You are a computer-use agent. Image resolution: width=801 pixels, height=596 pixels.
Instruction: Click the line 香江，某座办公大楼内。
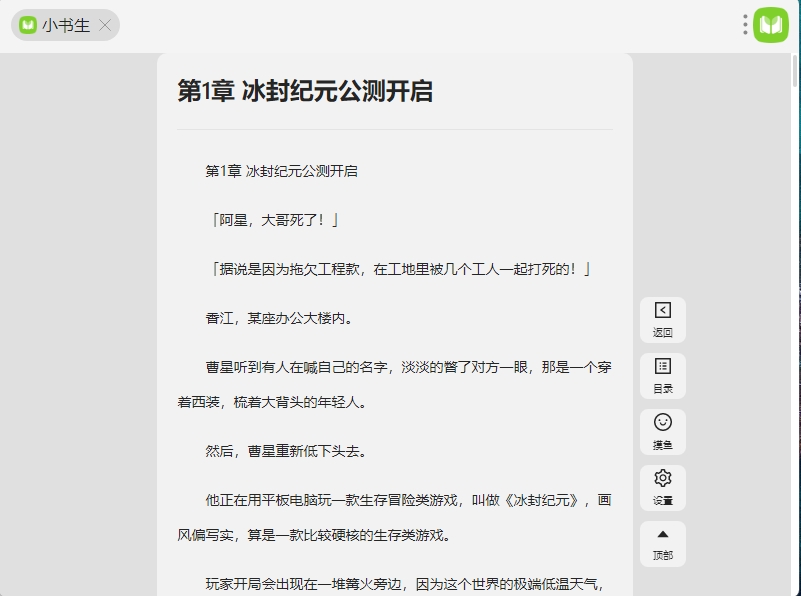(x=279, y=318)
